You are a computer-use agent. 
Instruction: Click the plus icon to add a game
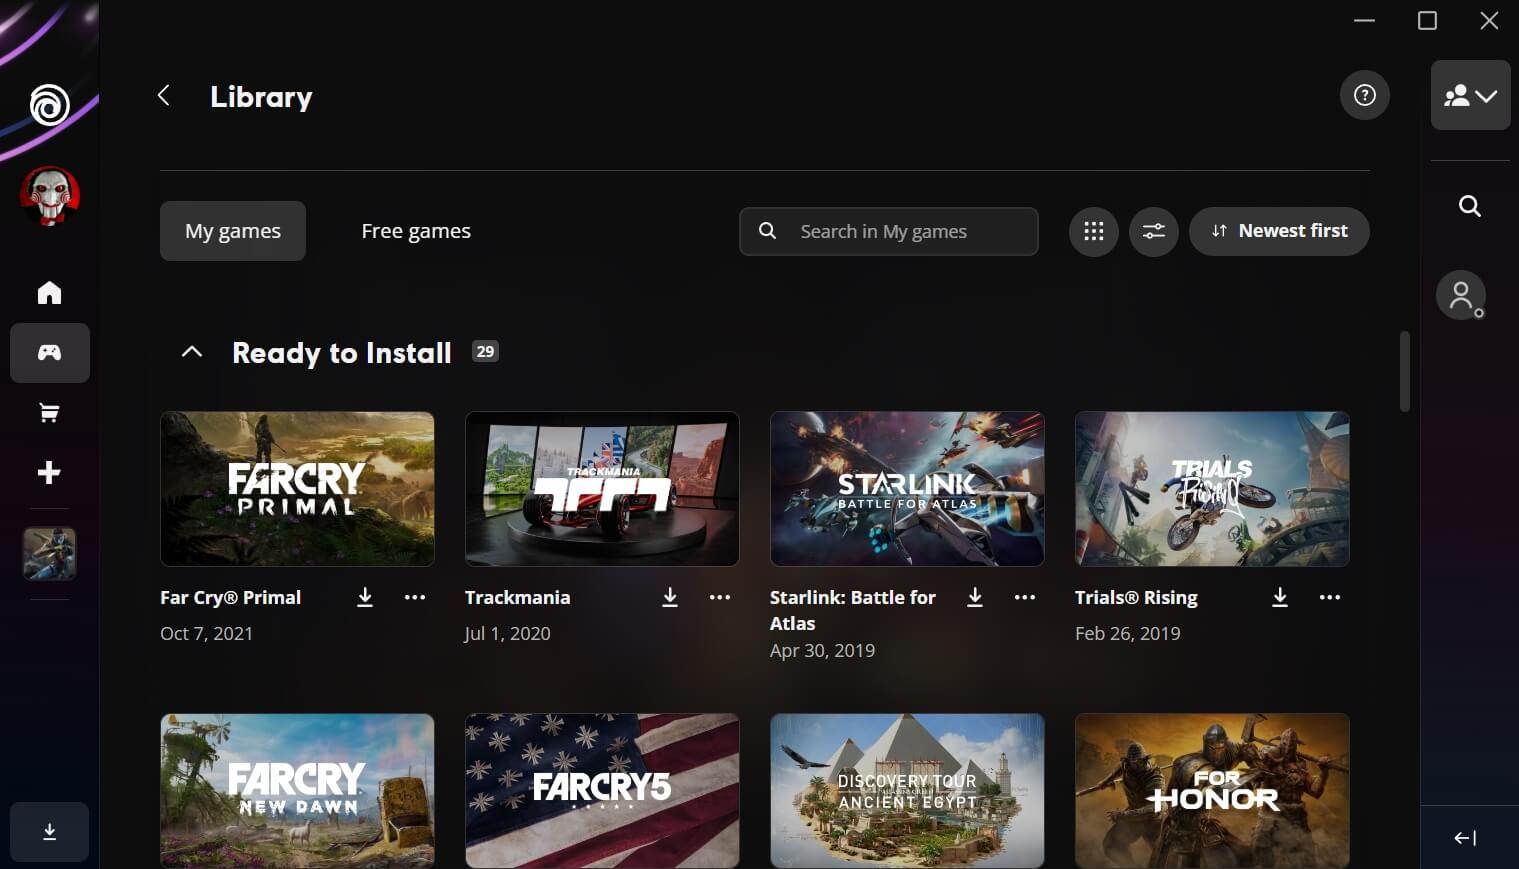click(48, 472)
